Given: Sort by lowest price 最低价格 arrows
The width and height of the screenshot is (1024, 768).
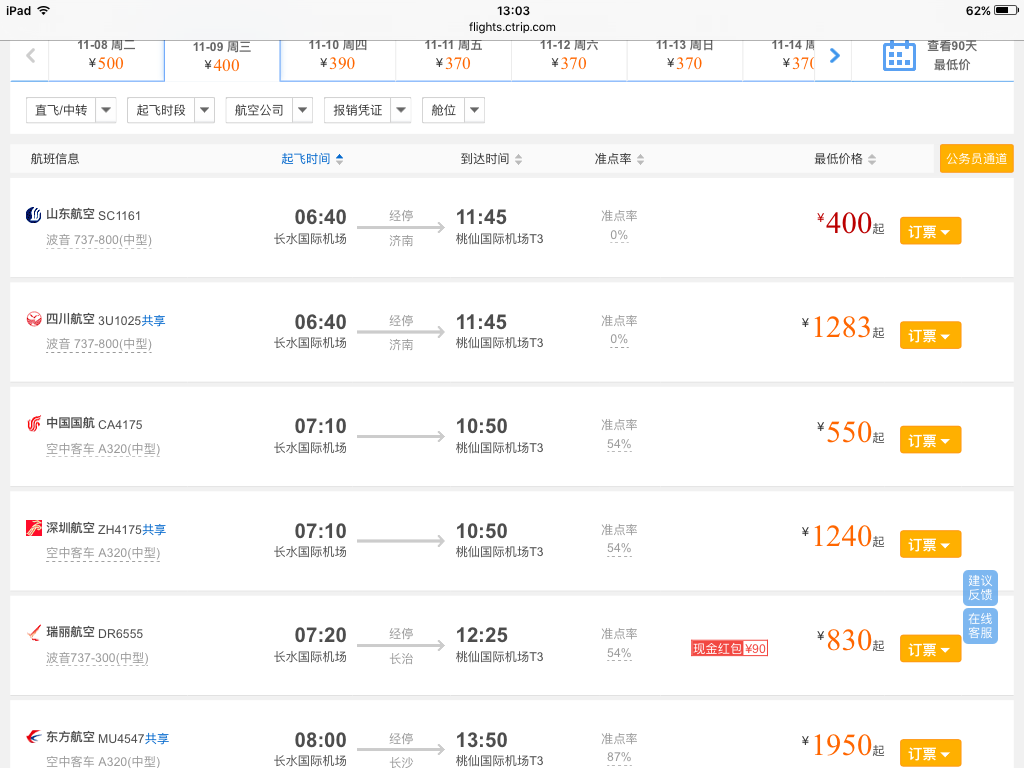Looking at the screenshot, I should pyautogui.click(x=872, y=159).
